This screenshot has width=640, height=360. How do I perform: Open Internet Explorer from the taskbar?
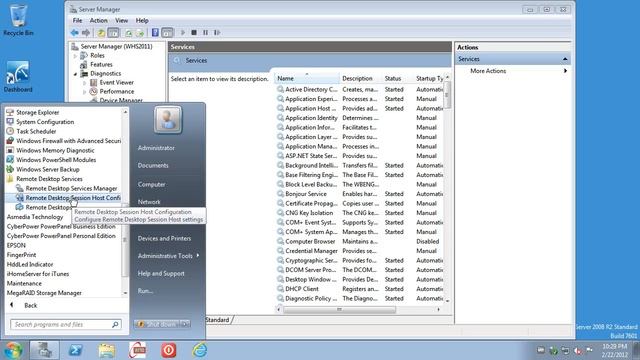pyautogui.click(x=200, y=350)
